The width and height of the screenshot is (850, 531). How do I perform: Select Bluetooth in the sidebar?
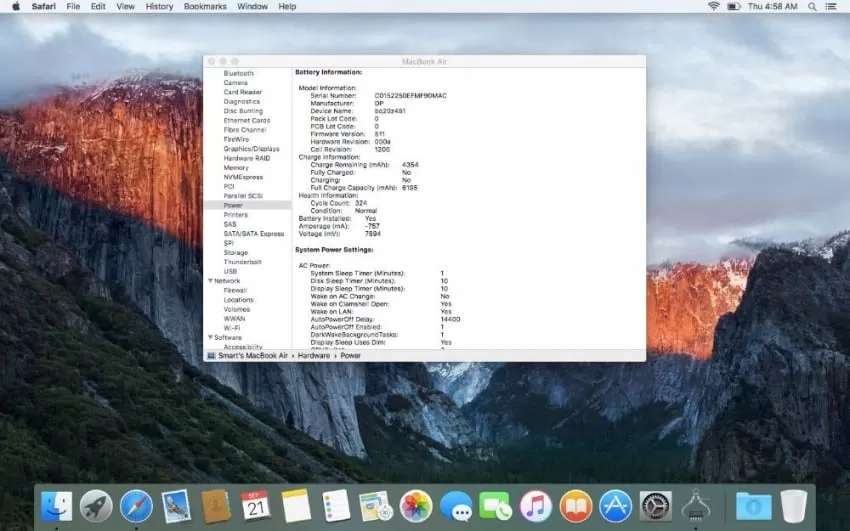tap(239, 73)
